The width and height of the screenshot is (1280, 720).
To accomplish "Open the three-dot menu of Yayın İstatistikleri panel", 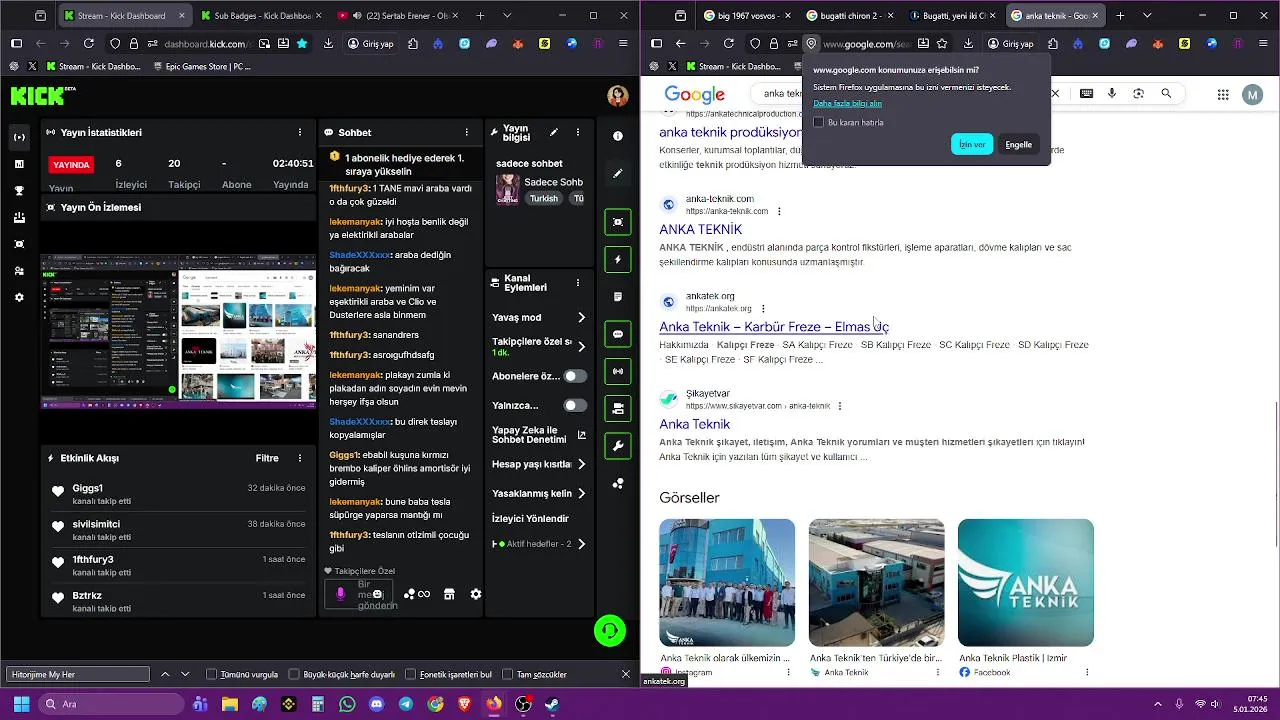I will [300, 132].
